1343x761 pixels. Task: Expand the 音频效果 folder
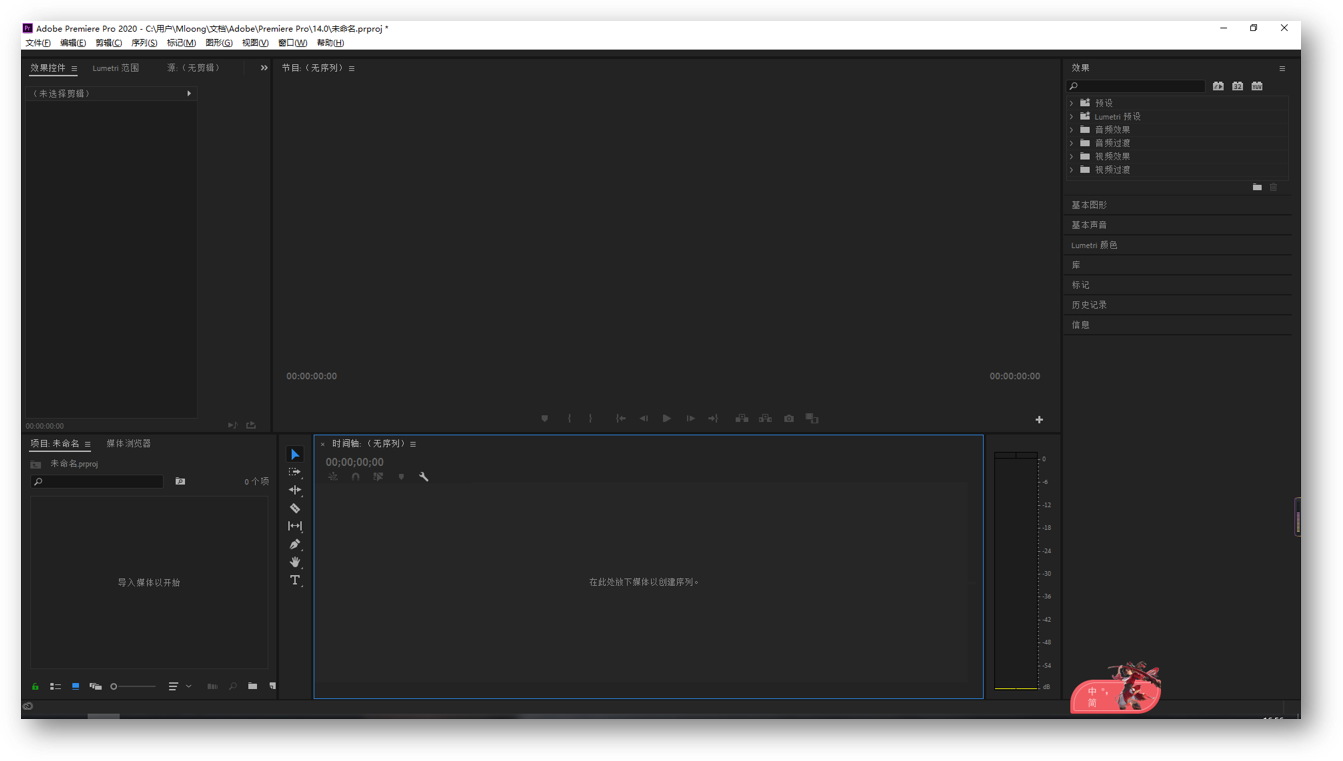pos(1072,130)
